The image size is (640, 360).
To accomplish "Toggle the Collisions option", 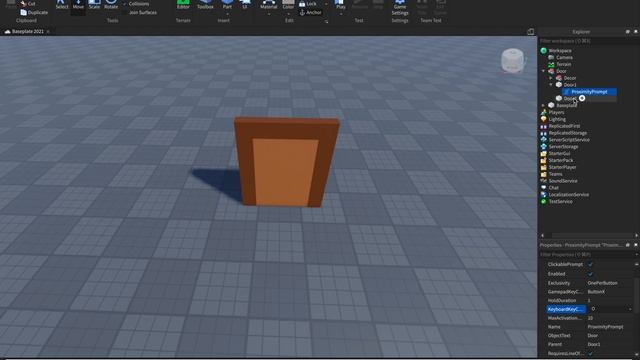I will coord(136,4).
